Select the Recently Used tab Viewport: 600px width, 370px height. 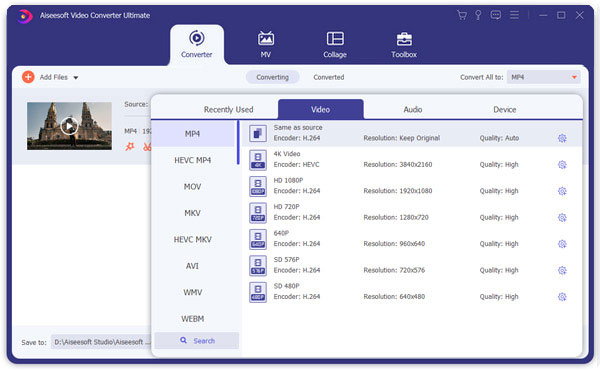[228, 109]
